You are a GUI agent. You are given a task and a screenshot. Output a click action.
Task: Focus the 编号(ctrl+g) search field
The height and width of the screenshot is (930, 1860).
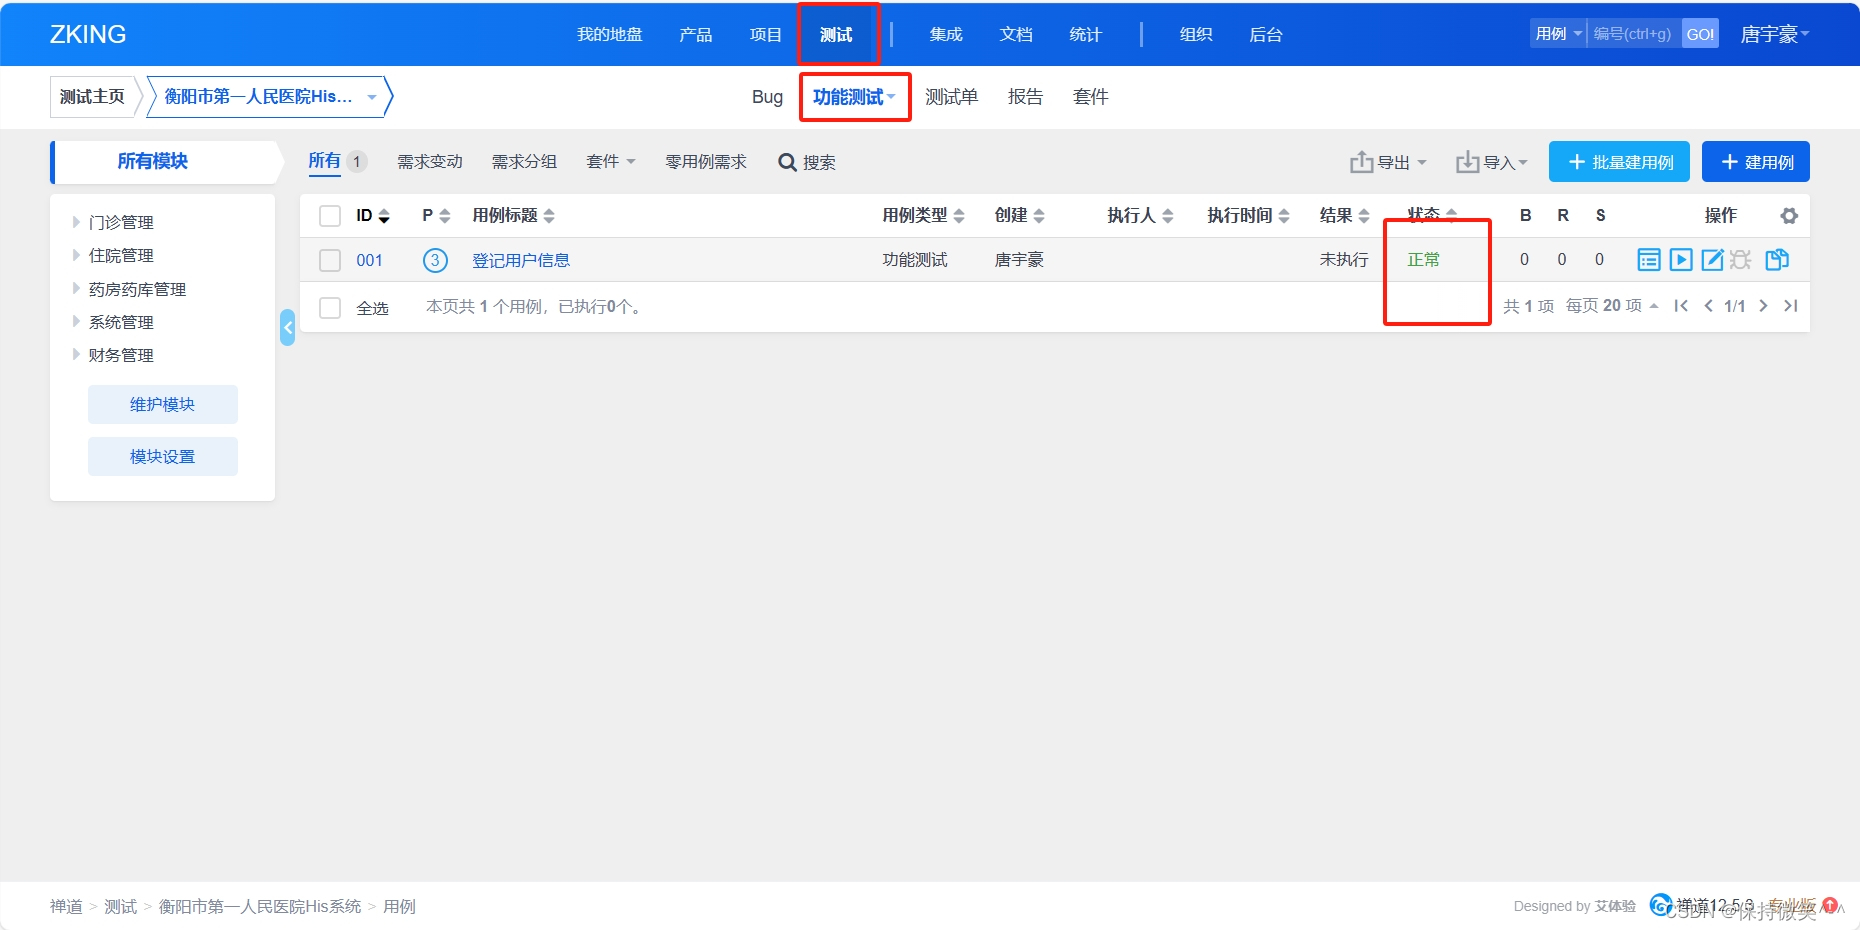(1634, 34)
